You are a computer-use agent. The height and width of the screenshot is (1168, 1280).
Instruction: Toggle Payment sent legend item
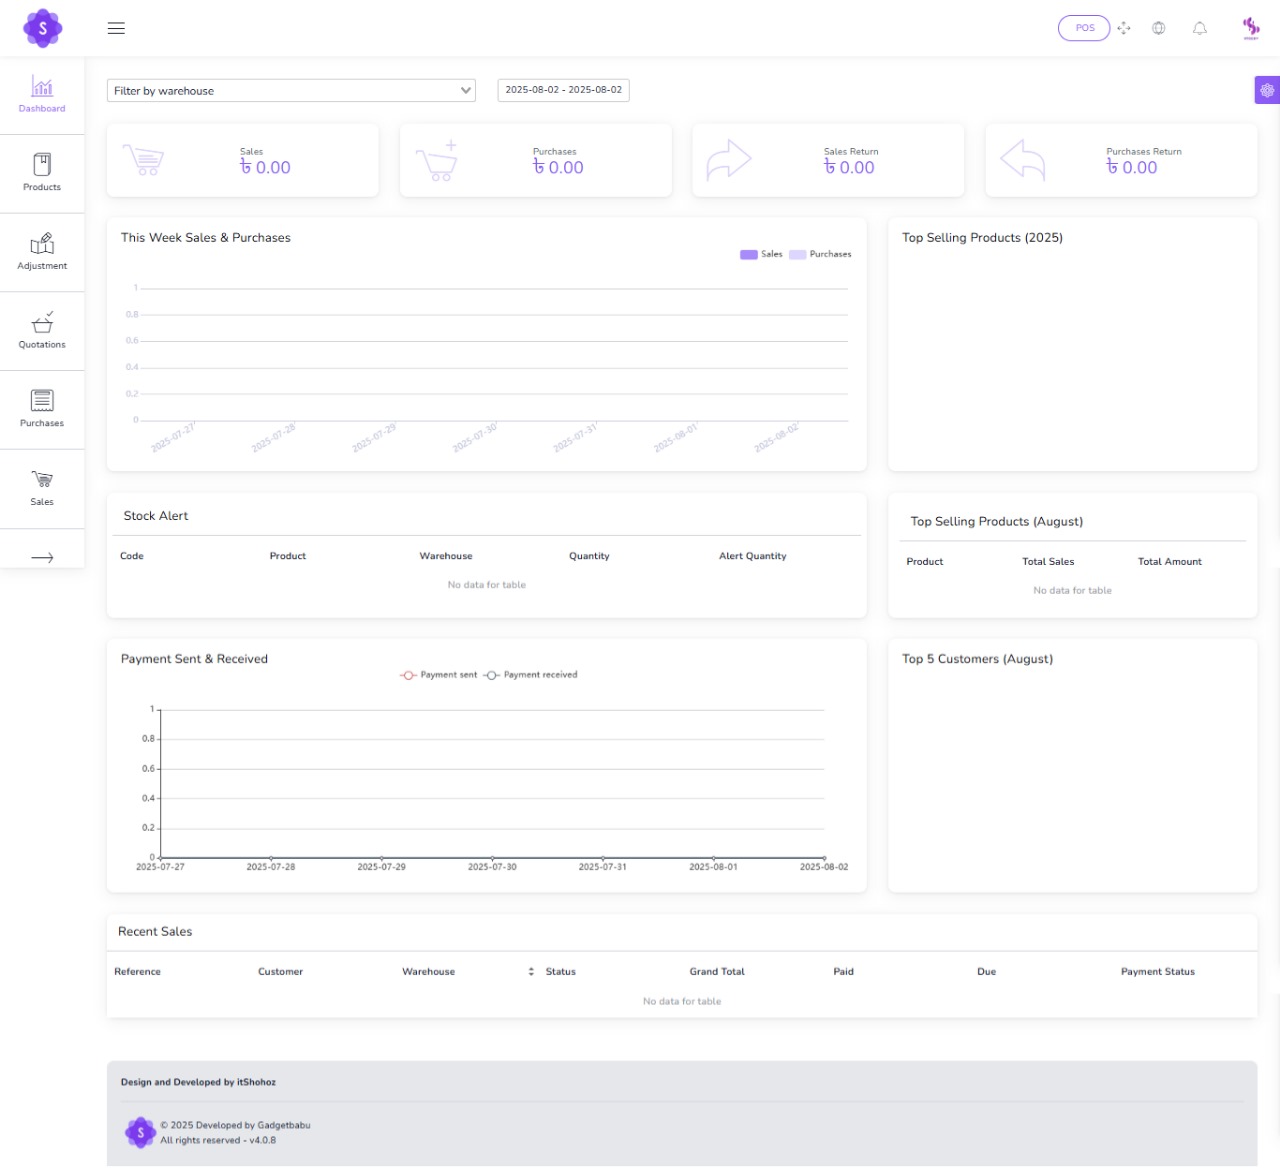point(439,675)
